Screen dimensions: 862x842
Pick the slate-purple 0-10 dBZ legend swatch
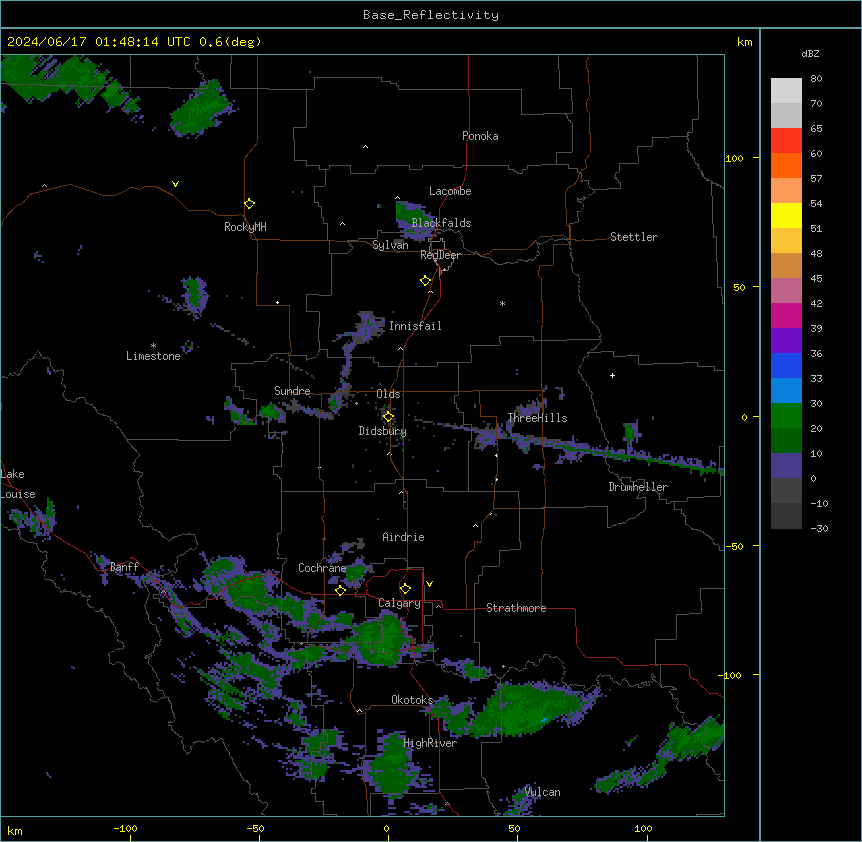pyautogui.click(x=786, y=466)
